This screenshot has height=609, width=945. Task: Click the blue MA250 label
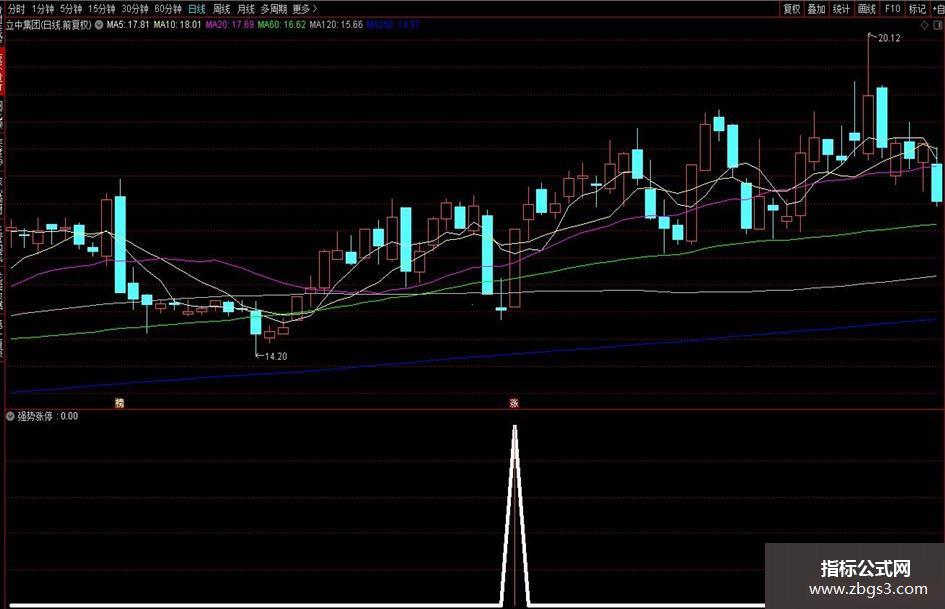coord(393,25)
